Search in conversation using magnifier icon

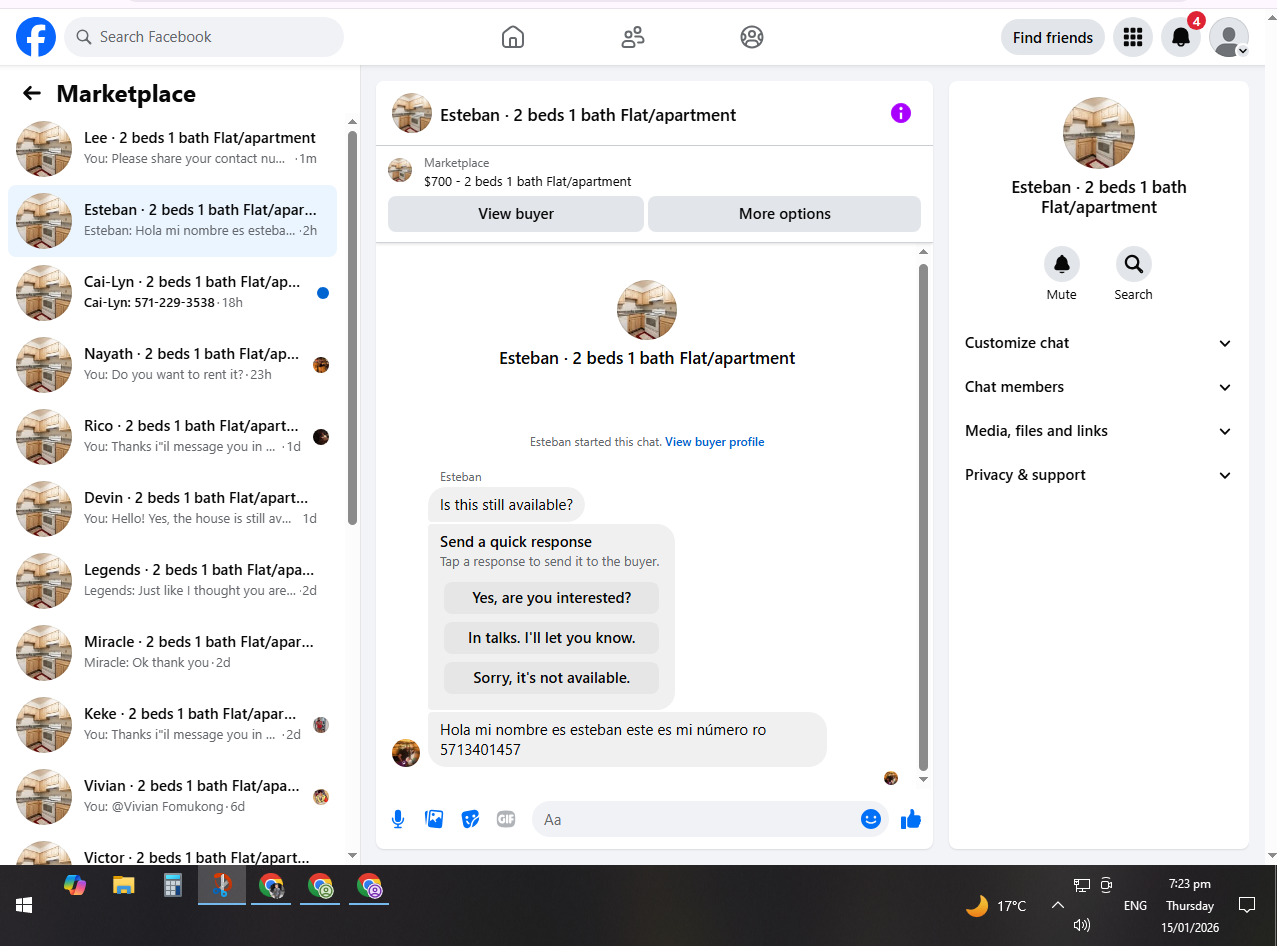tap(1134, 264)
